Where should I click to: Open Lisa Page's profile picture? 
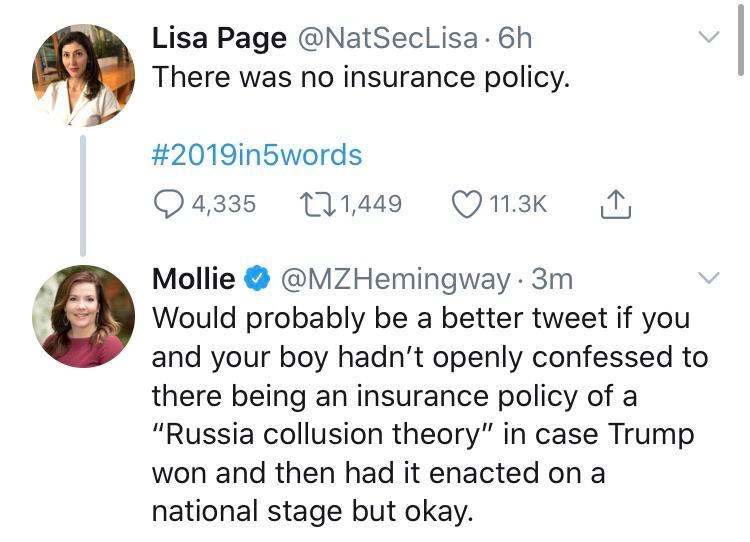tap(83, 75)
